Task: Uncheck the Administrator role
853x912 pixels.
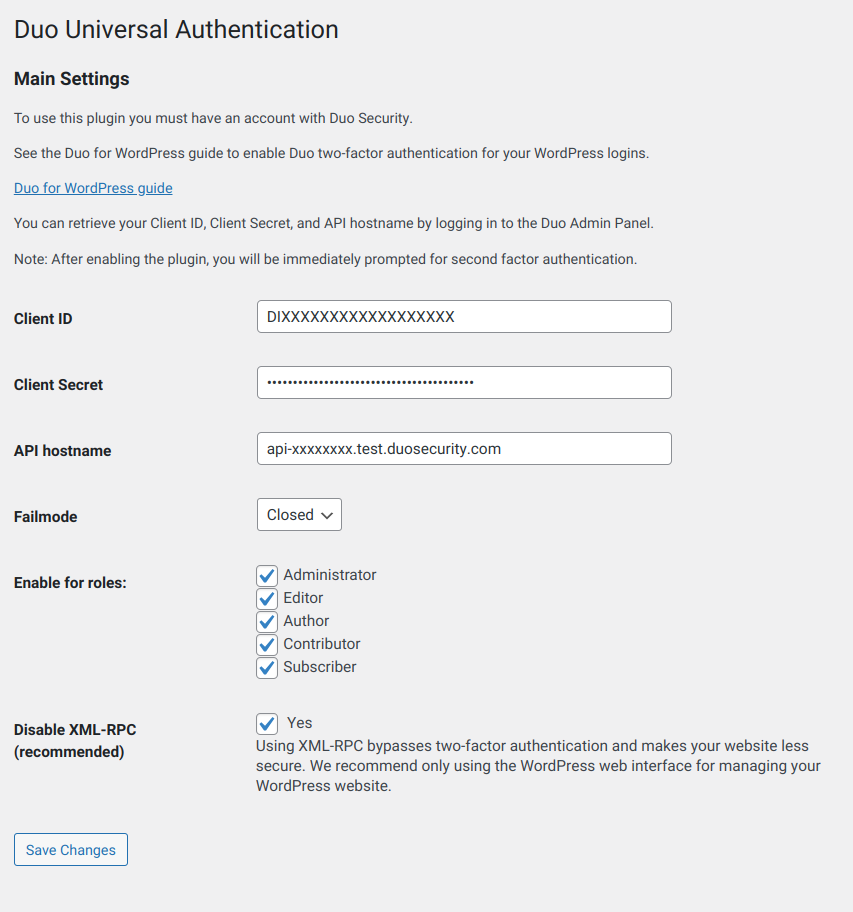Action: tap(266, 575)
